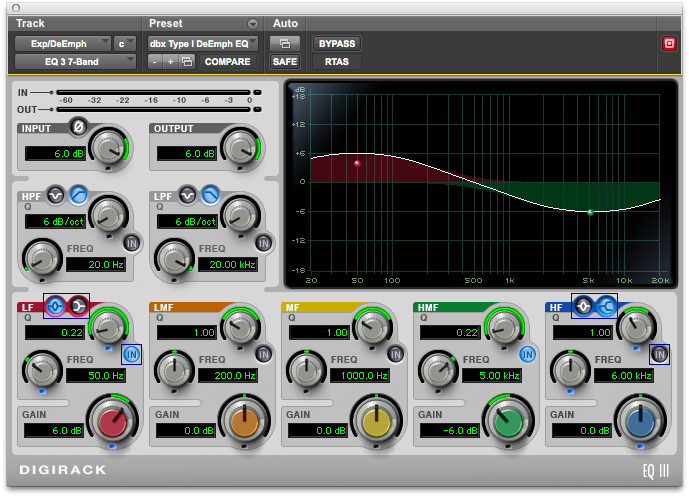Click the blue HF GAIN knob
Image resolution: width=689 pixels, height=497 pixels.
click(640, 421)
